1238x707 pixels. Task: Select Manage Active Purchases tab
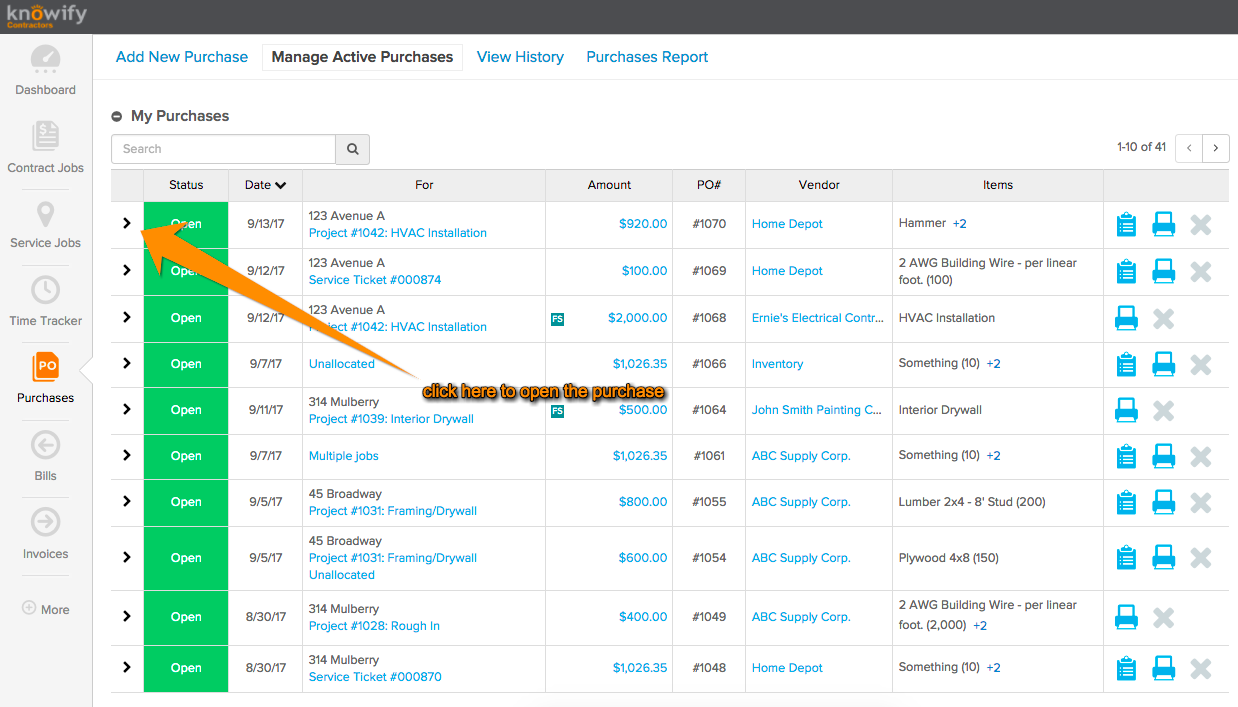click(x=362, y=57)
